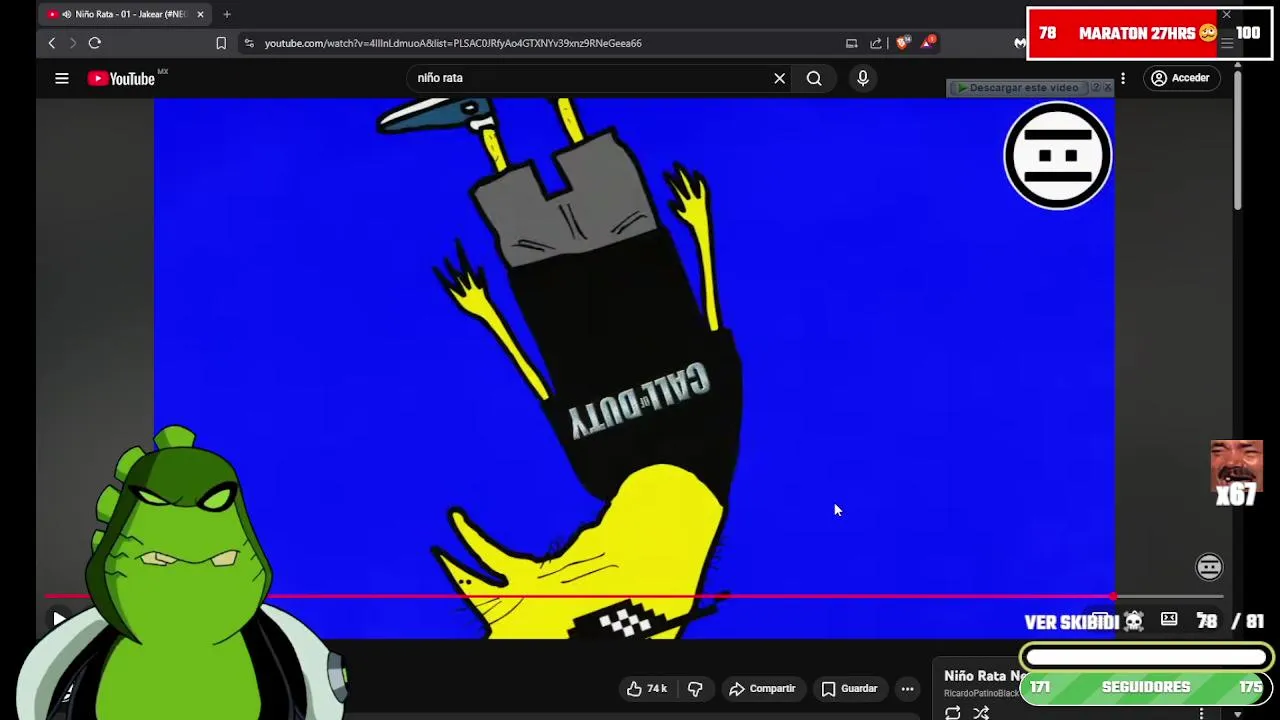Click the Compartir share button
1280x720 pixels.
(762, 688)
